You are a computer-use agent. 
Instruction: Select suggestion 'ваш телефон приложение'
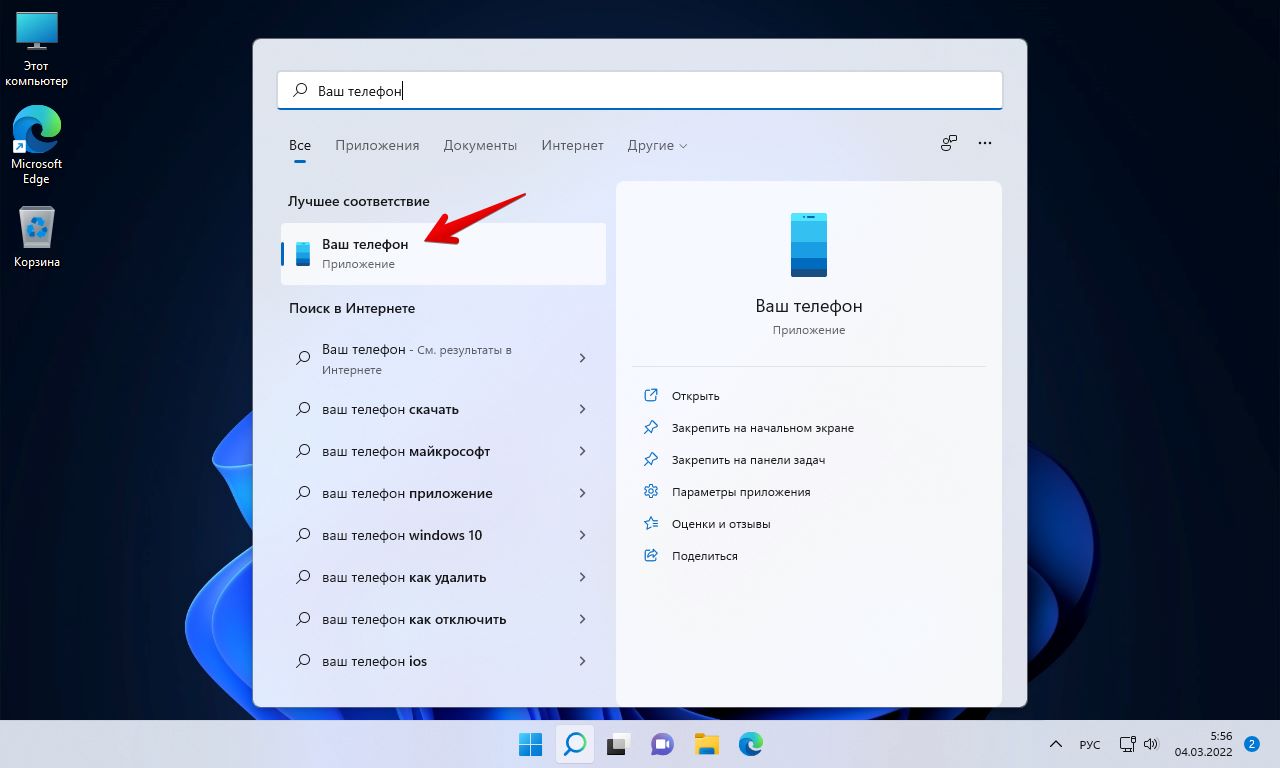tap(443, 493)
